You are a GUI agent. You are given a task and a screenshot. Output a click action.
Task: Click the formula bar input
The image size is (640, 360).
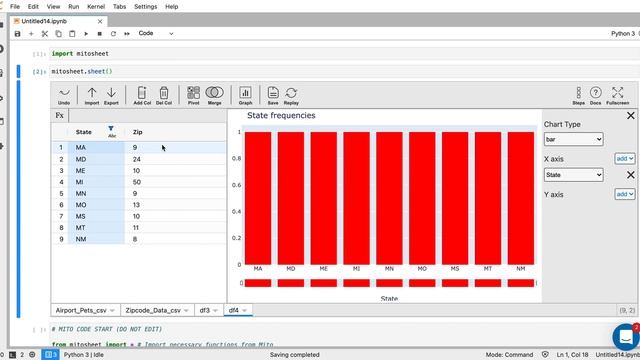(x=147, y=116)
